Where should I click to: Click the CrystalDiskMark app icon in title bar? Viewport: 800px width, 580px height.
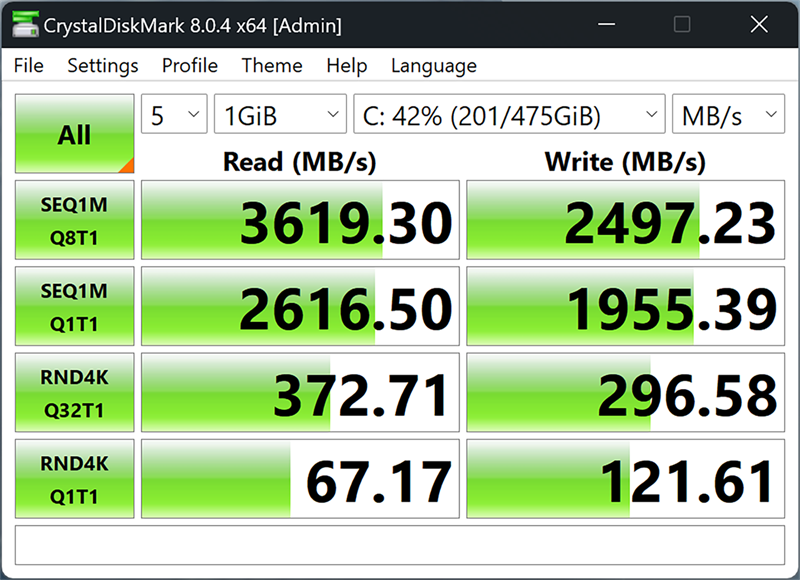pos(26,24)
